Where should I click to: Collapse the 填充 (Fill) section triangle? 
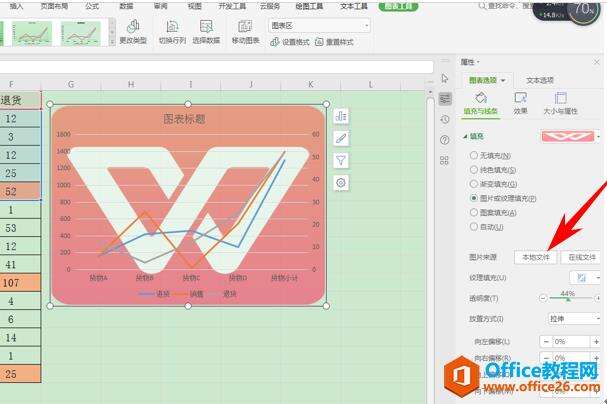[x=465, y=136]
